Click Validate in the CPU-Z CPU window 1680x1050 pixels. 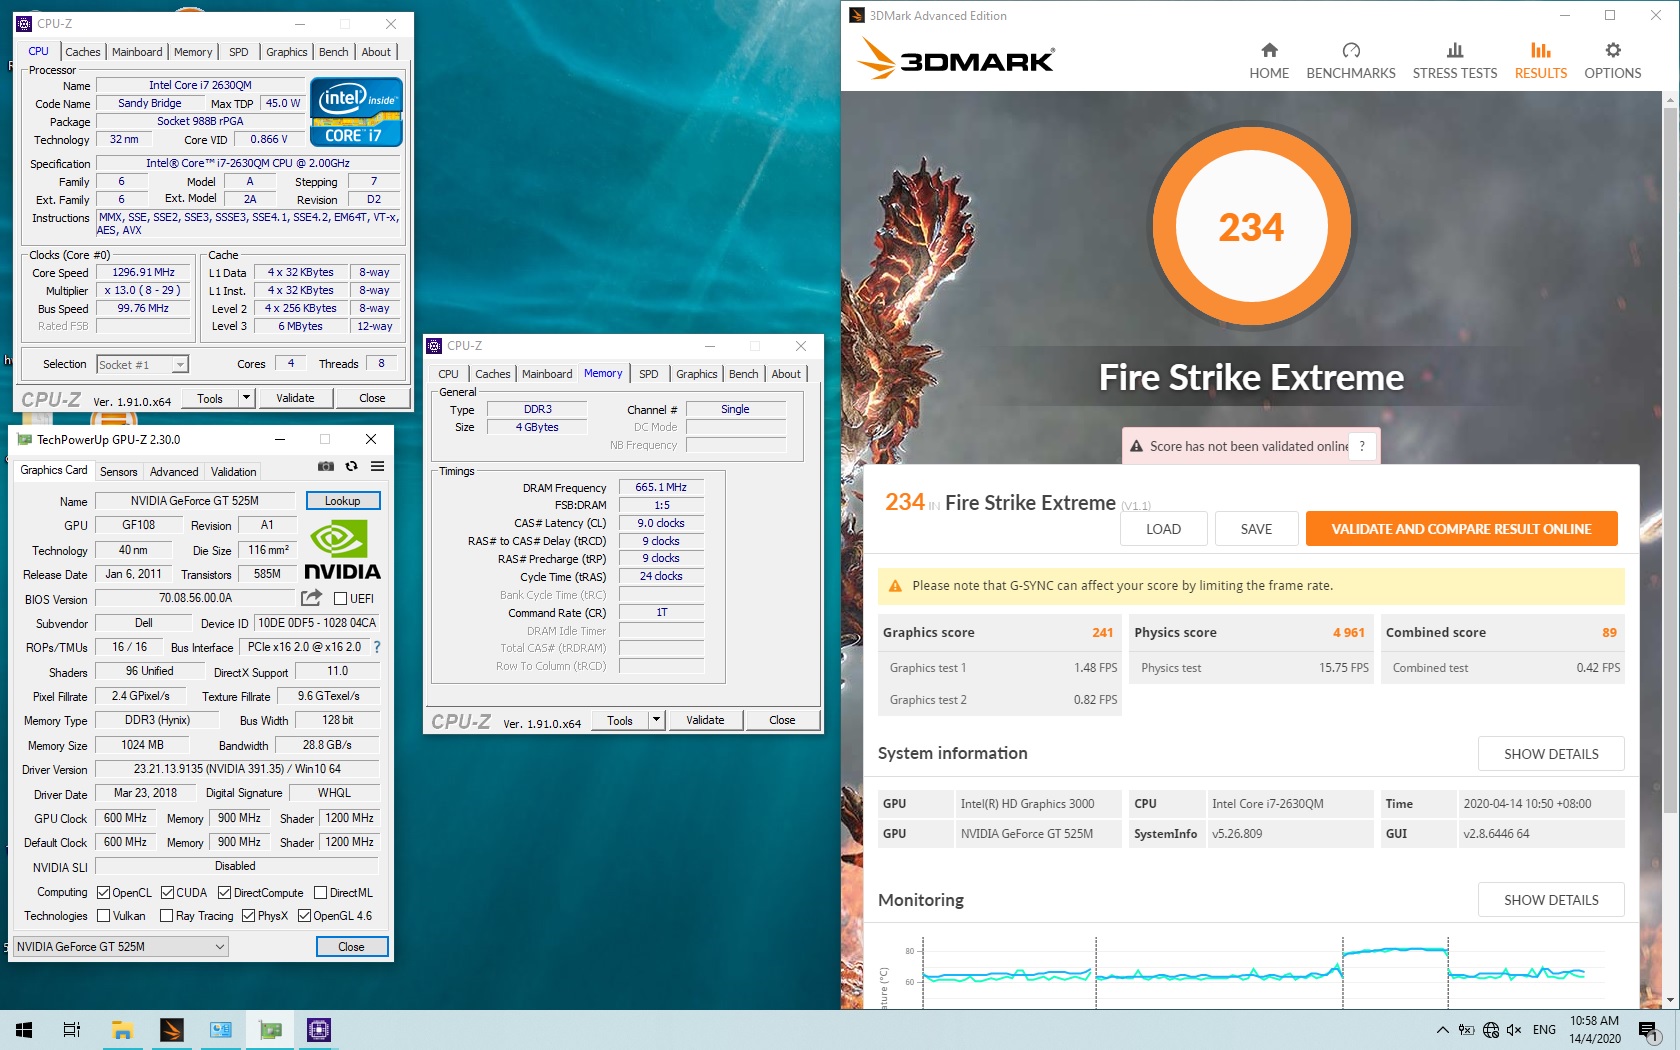(295, 398)
